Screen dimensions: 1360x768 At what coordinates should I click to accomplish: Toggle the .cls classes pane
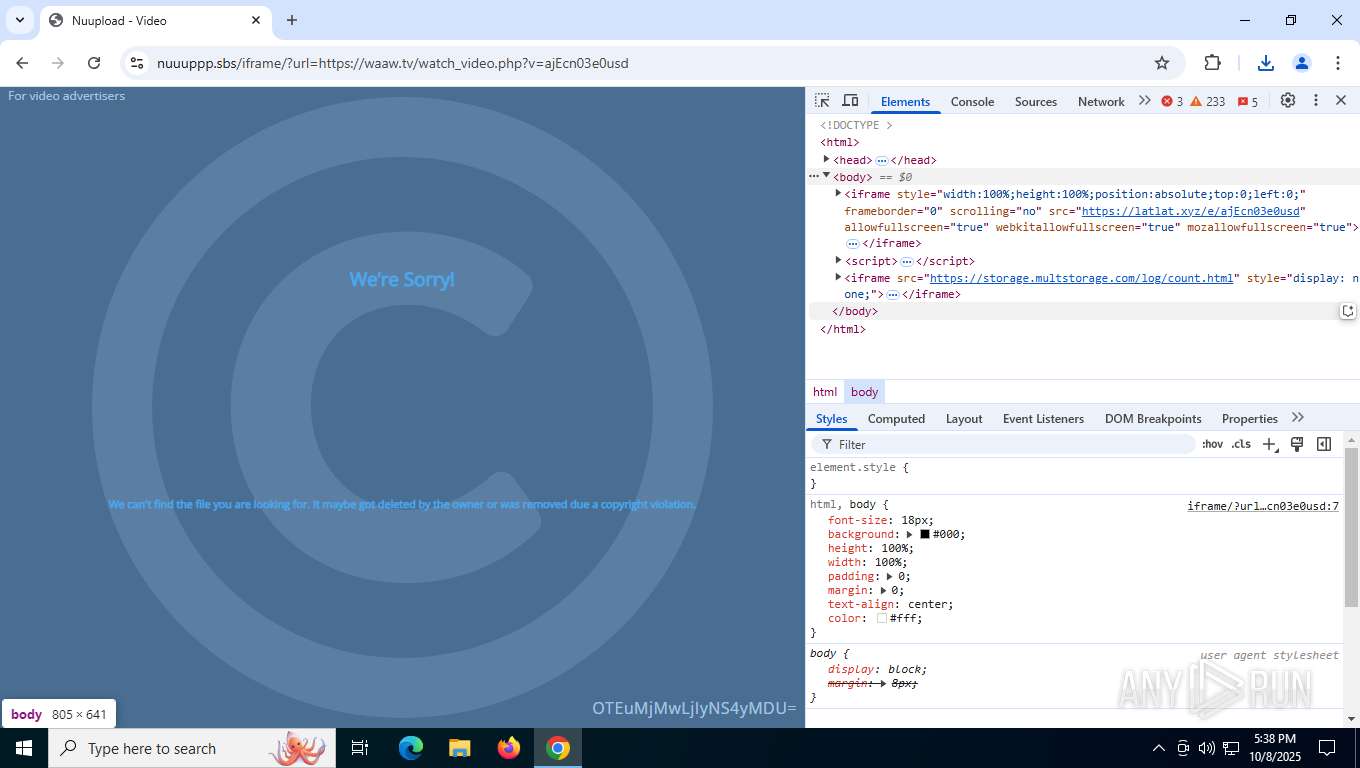pos(1241,444)
